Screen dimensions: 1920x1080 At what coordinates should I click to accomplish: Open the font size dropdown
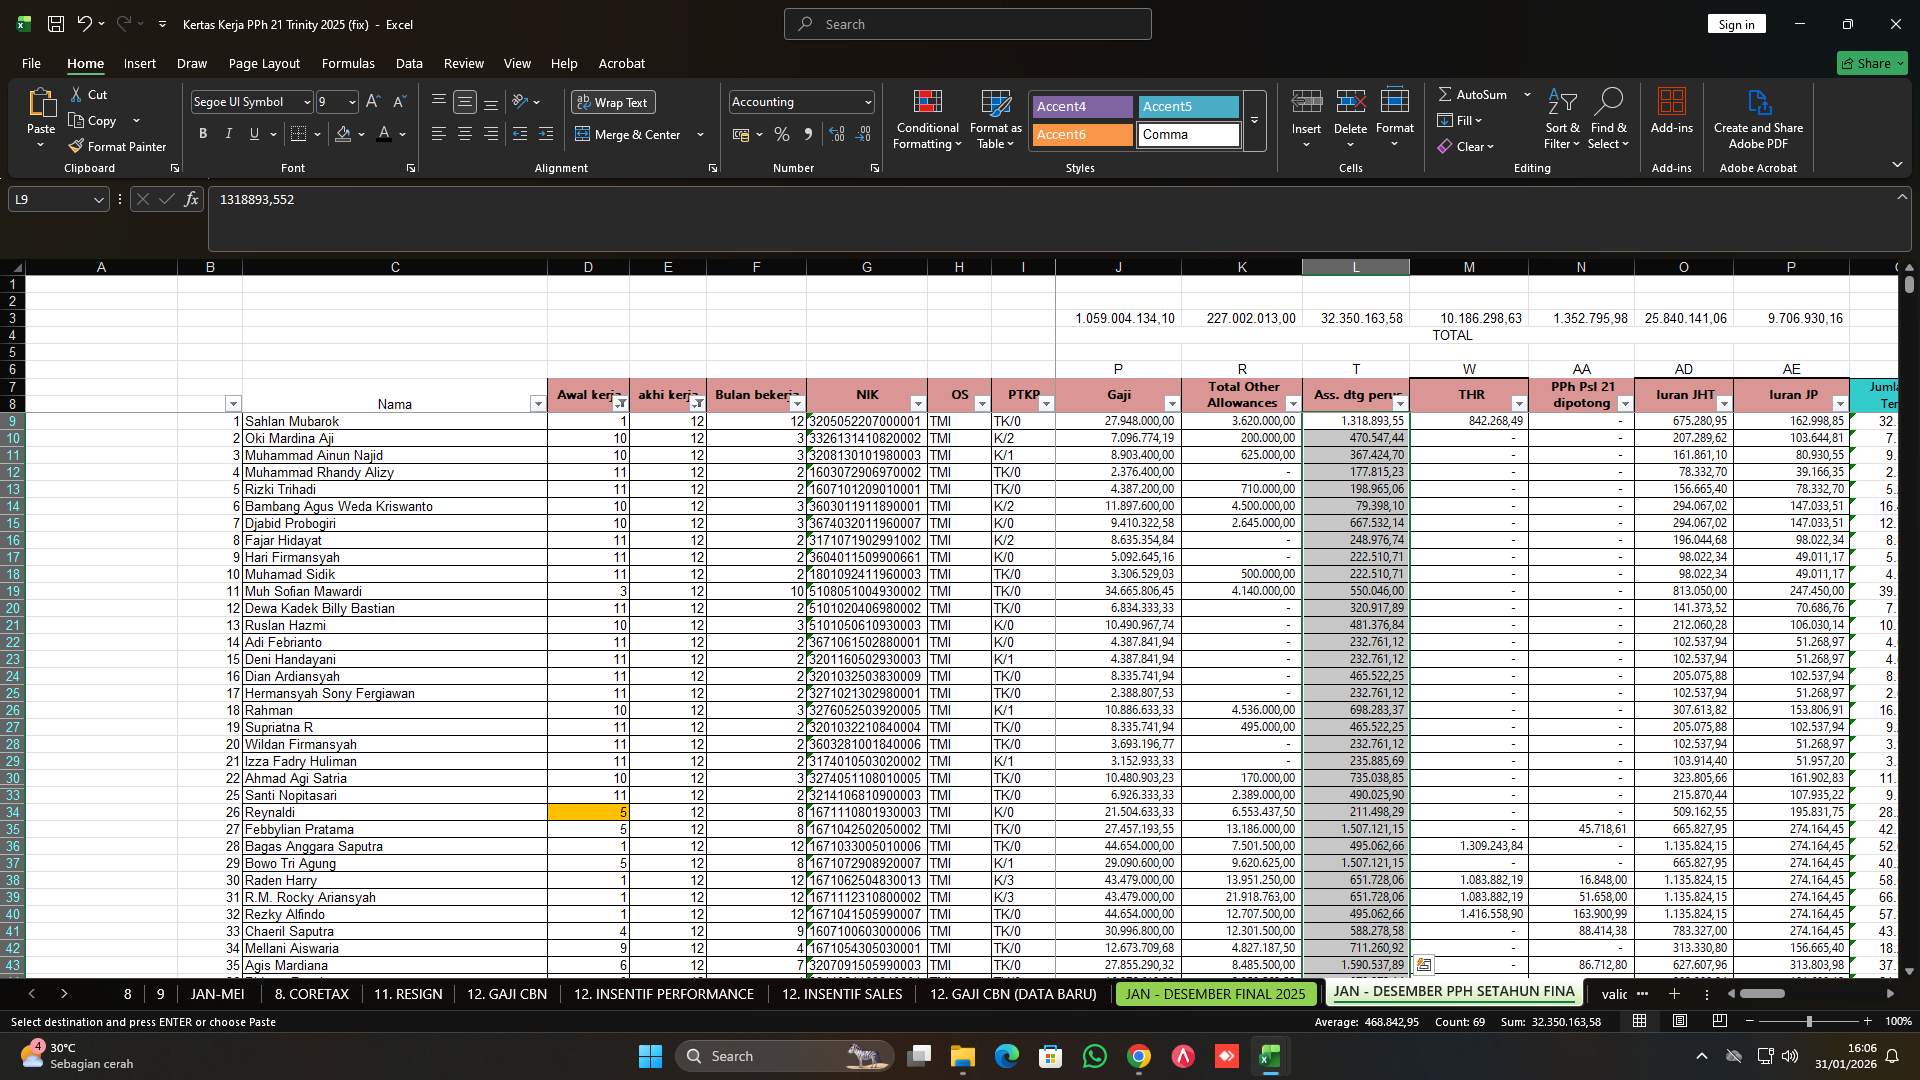[352, 101]
